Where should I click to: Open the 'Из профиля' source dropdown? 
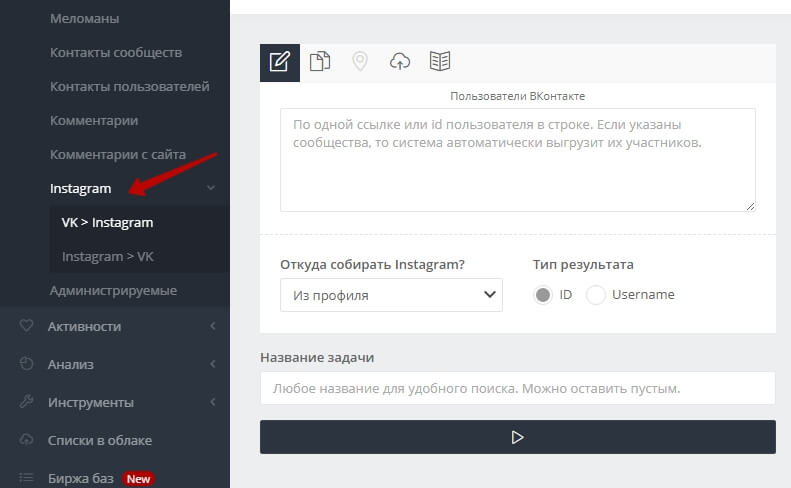[x=391, y=295]
